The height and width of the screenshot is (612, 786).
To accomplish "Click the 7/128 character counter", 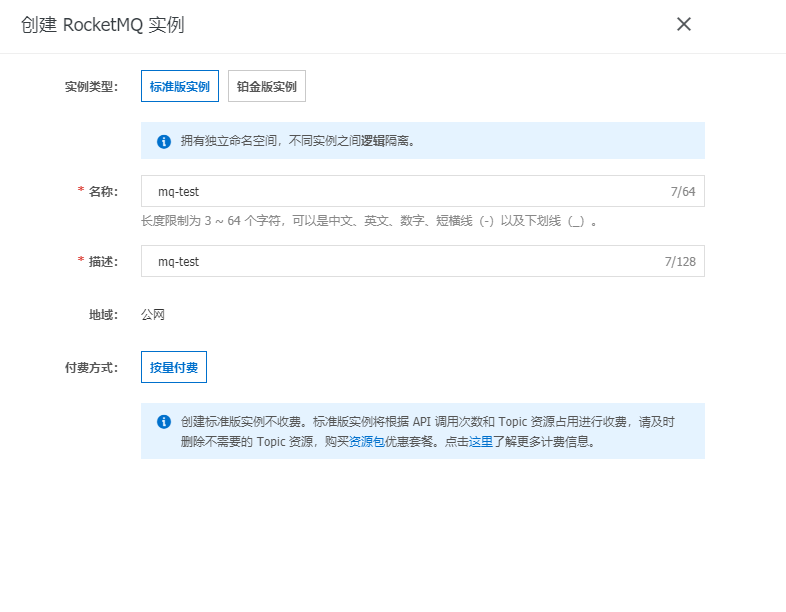I will tap(680, 262).
